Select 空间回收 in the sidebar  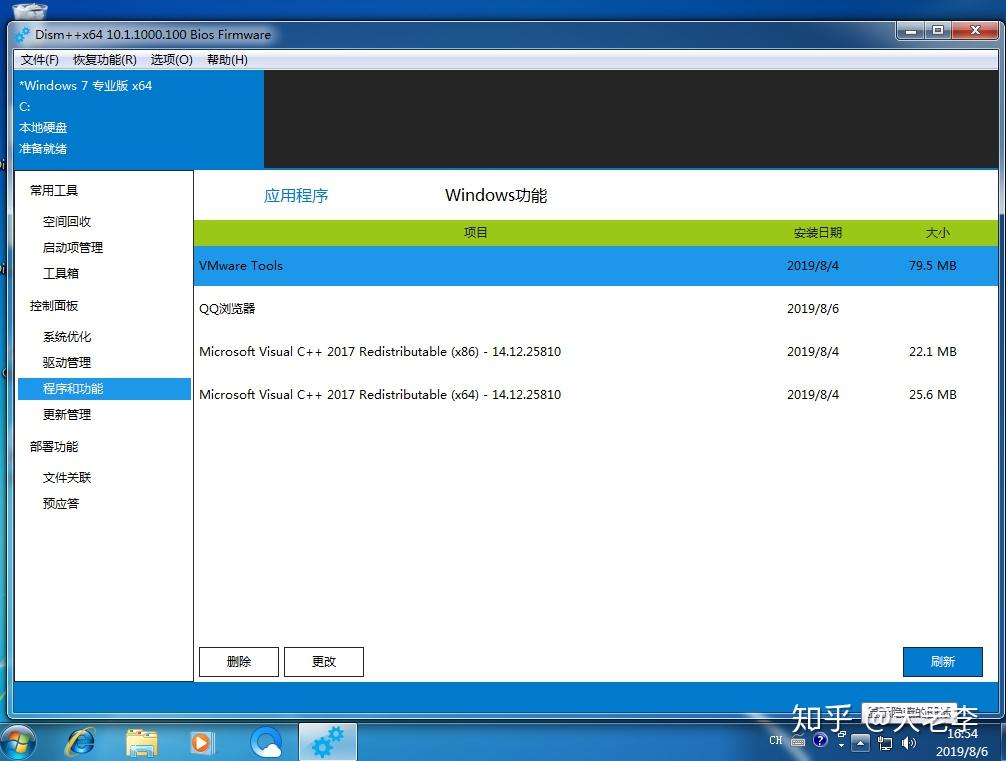[x=67, y=221]
